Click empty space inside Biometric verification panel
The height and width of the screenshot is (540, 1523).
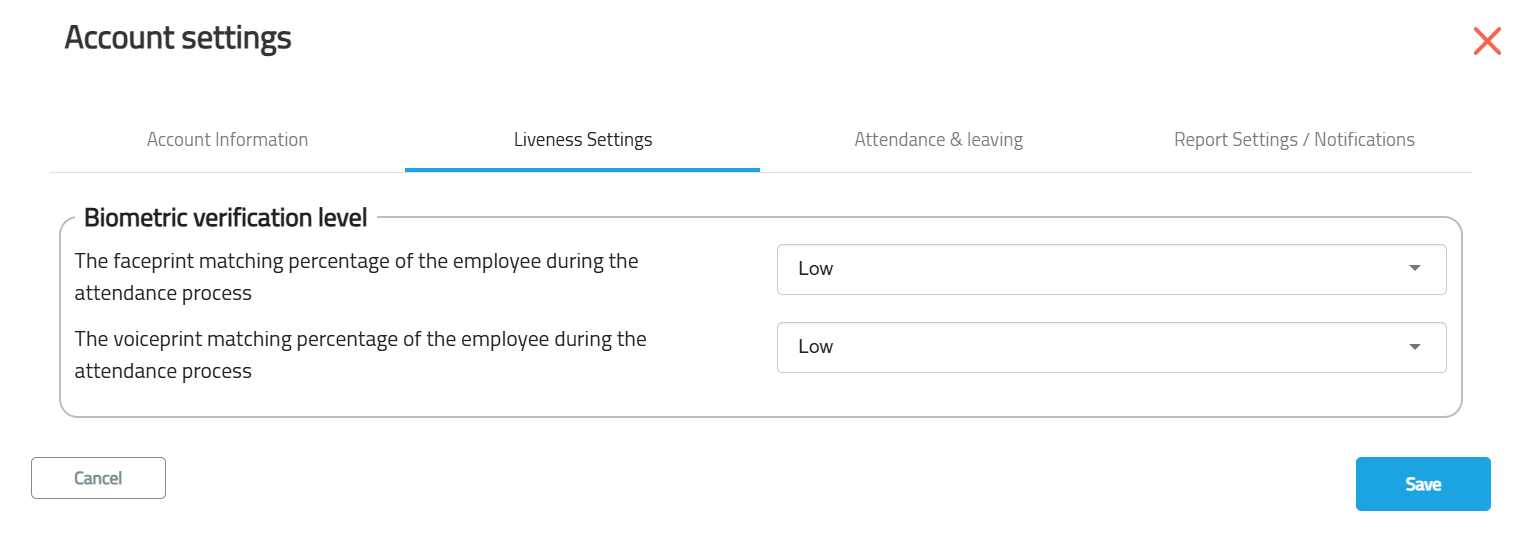(x=760, y=396)
